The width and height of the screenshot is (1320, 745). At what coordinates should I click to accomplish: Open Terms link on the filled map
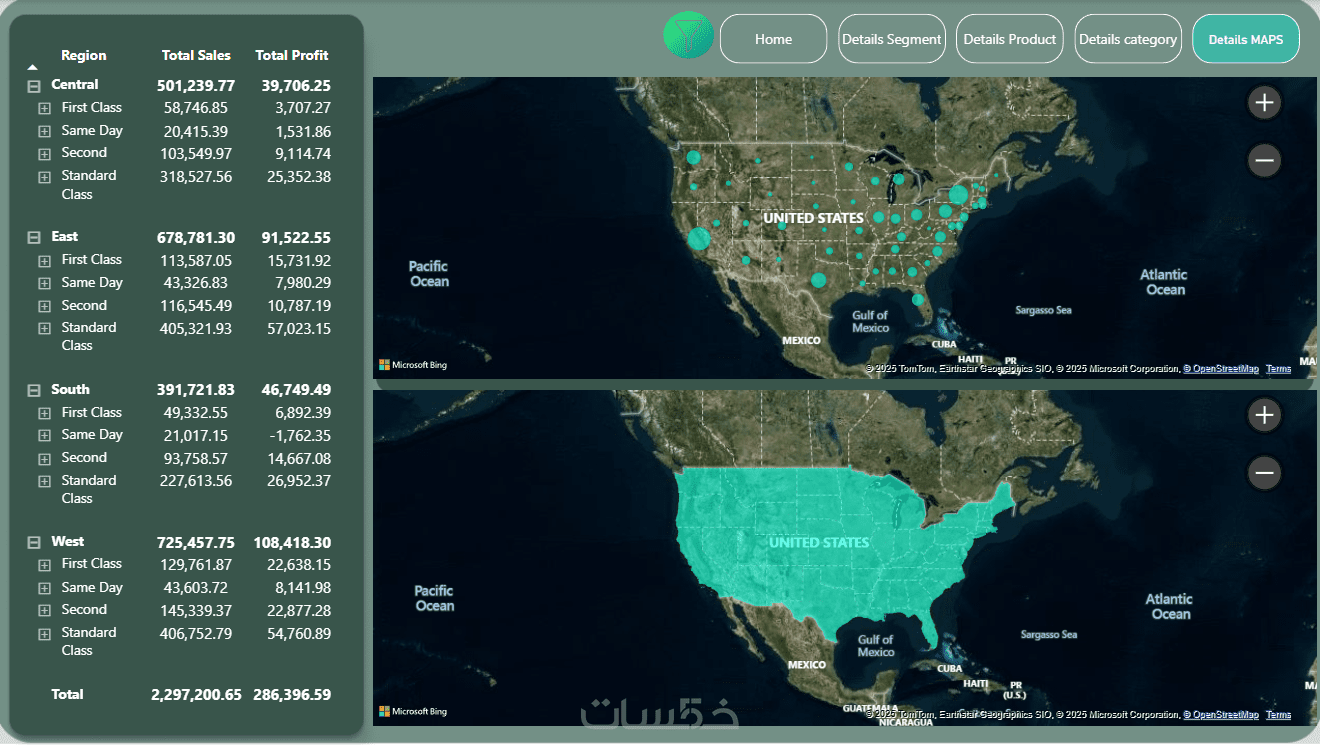[1278, 715]
